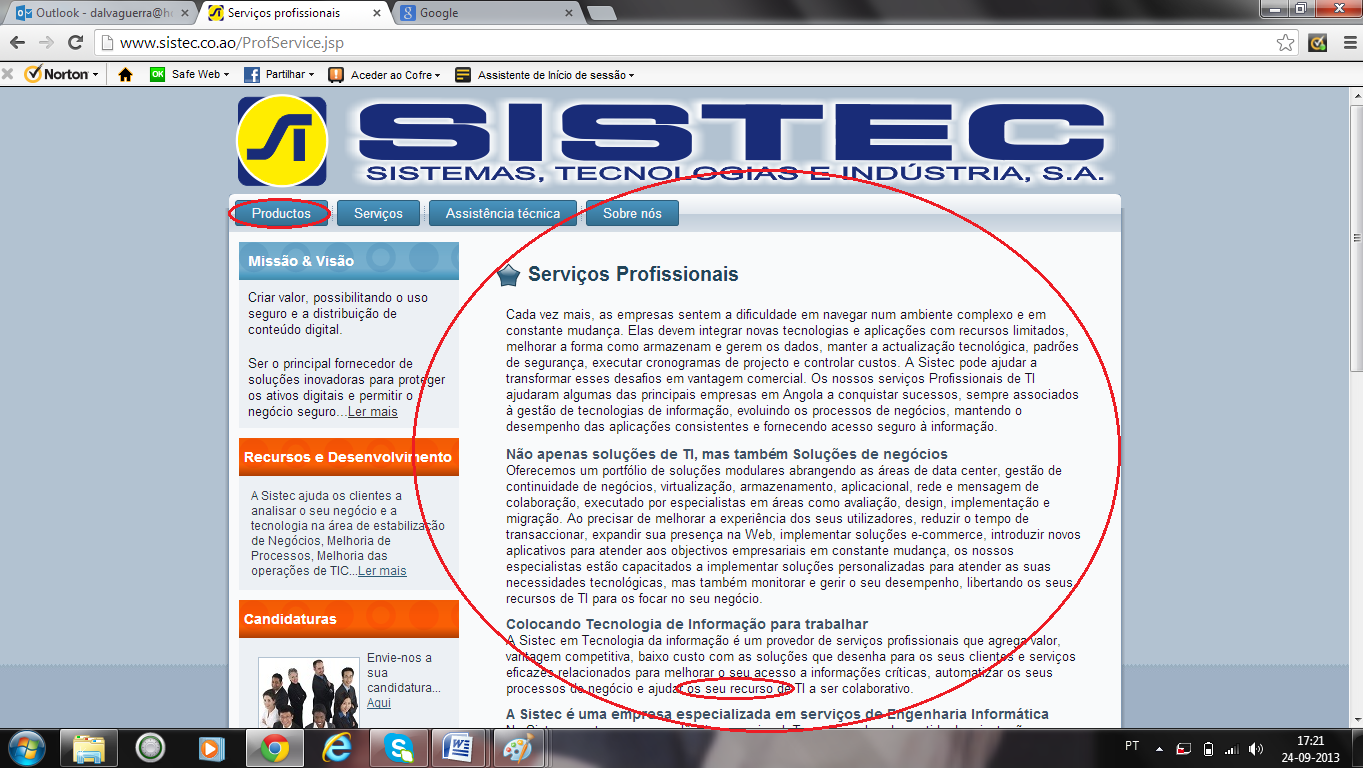The width and height of the screenshot is (1363, 769).
Task: Open the Assistência técnica menu
Action: point(503,213)
